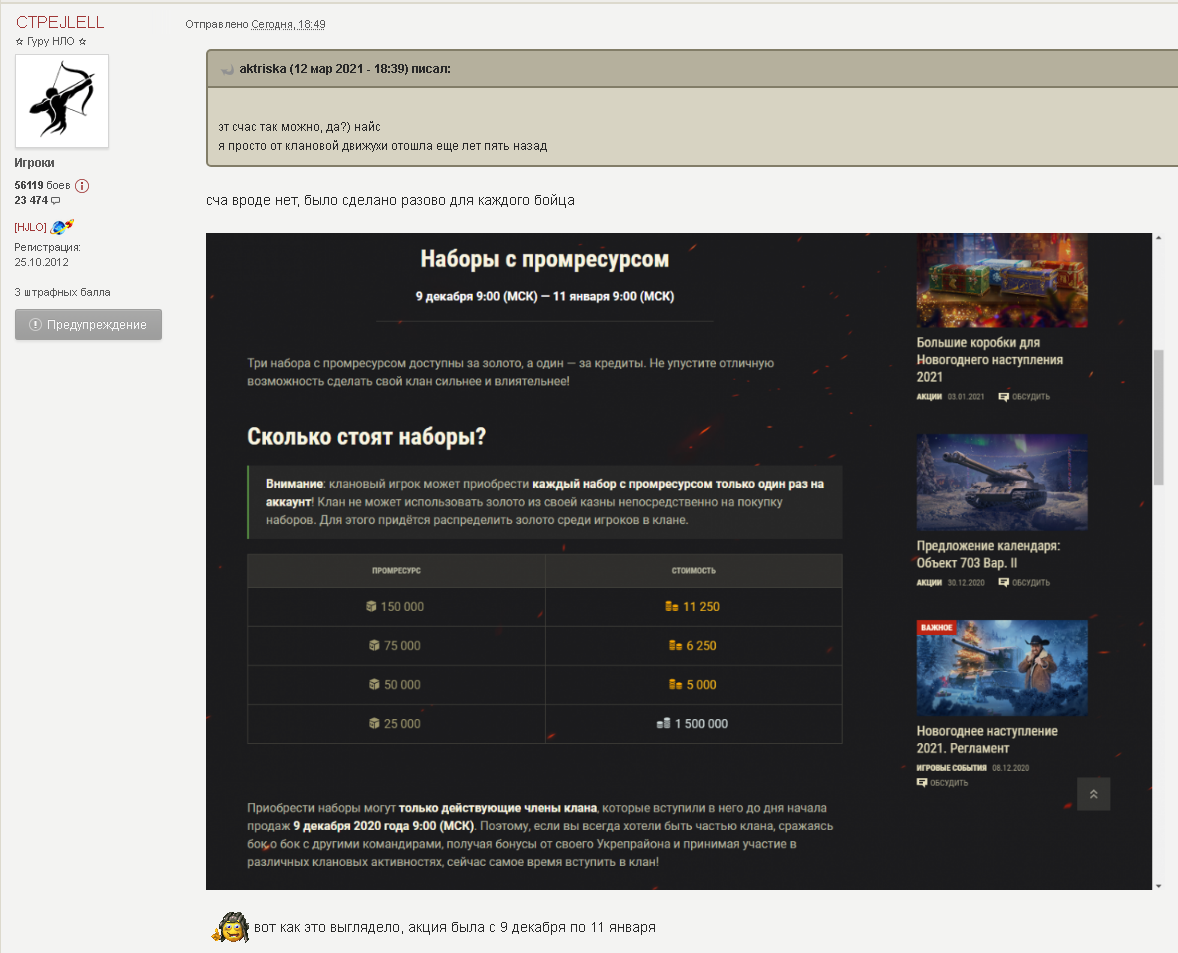Click the АКЦИИ tag dated 30.12.2020
Screen dimensions: 1178x953
click(929, 583)
